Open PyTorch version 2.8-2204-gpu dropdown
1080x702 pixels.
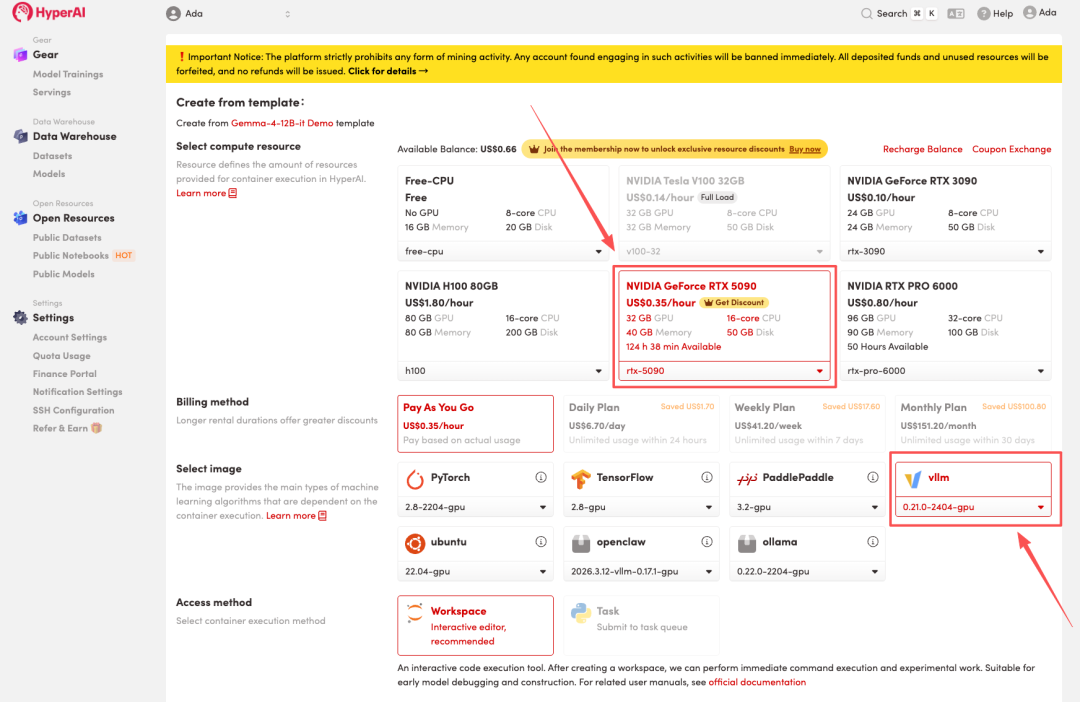(475, 507)
